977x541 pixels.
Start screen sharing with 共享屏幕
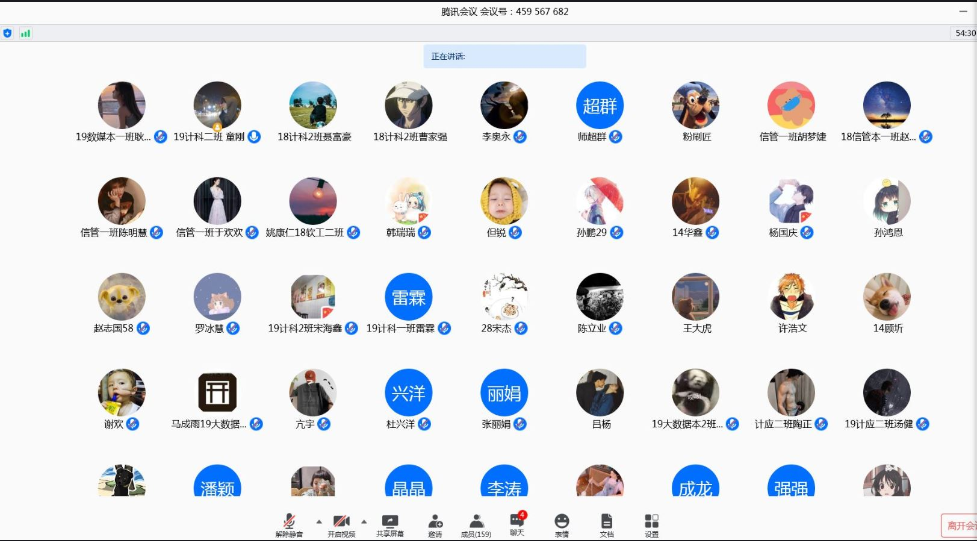(390, 525)
